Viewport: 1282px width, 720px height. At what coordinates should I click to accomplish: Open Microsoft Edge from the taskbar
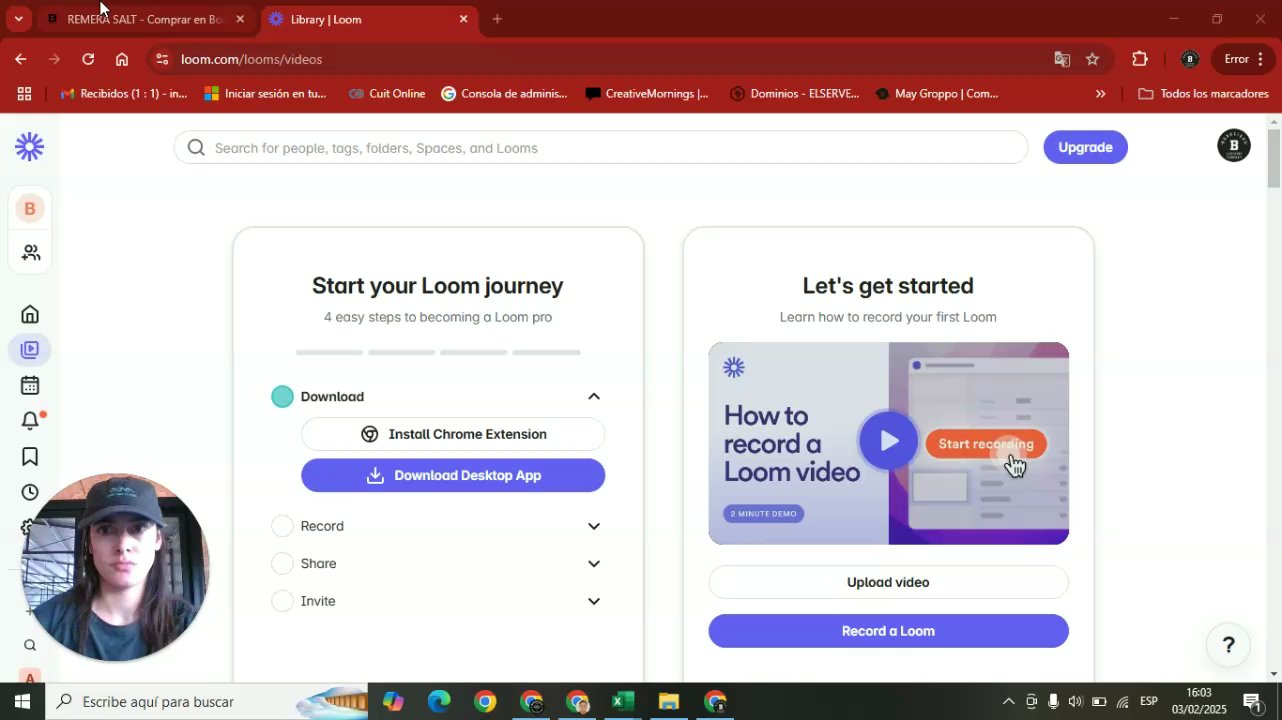click(439, 701)
